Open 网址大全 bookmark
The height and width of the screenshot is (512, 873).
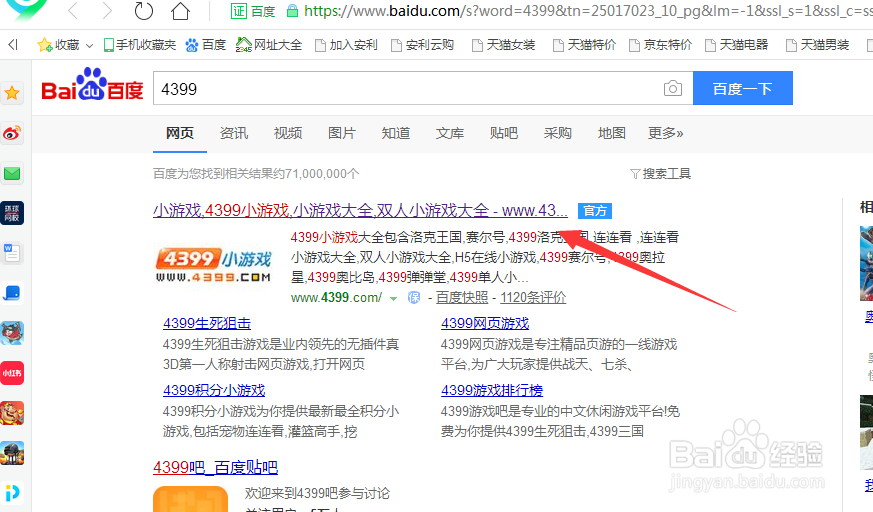coord(269,45)
